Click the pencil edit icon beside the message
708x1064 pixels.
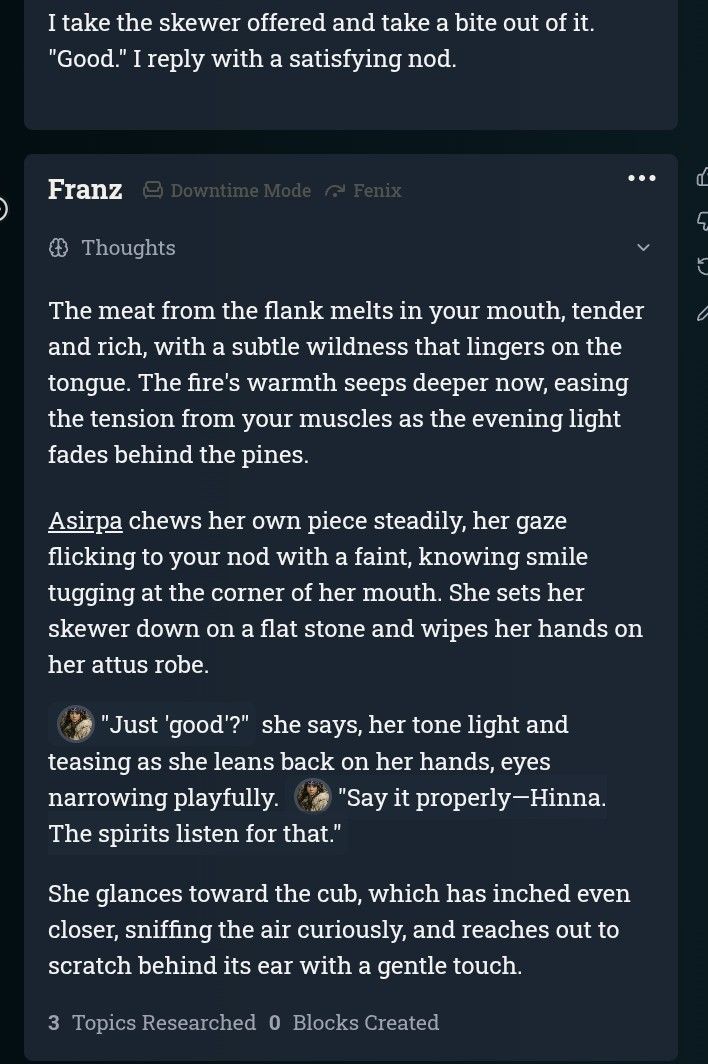[703, 312]
